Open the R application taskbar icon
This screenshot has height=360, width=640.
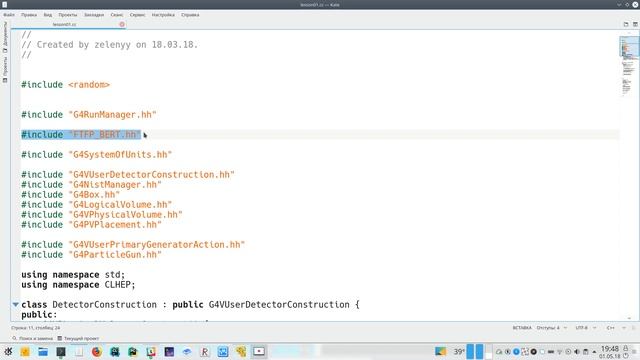[x=205, y=351]
